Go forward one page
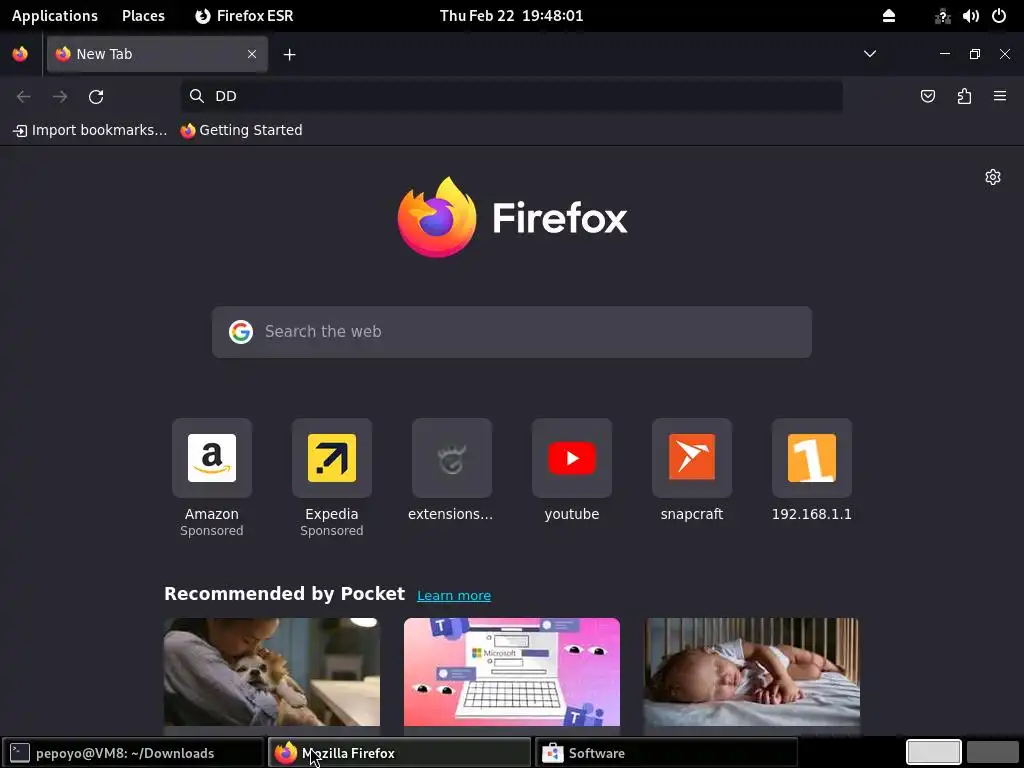Screen dimensions: 1024x768 60,97
